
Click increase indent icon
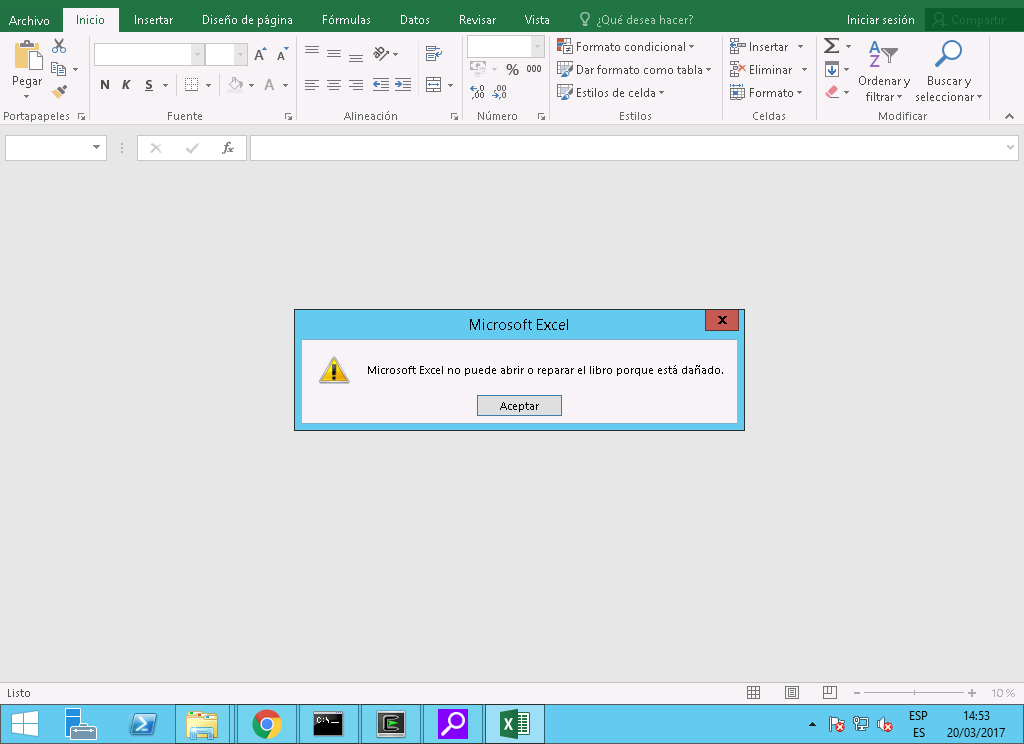(x=403, y=85)
